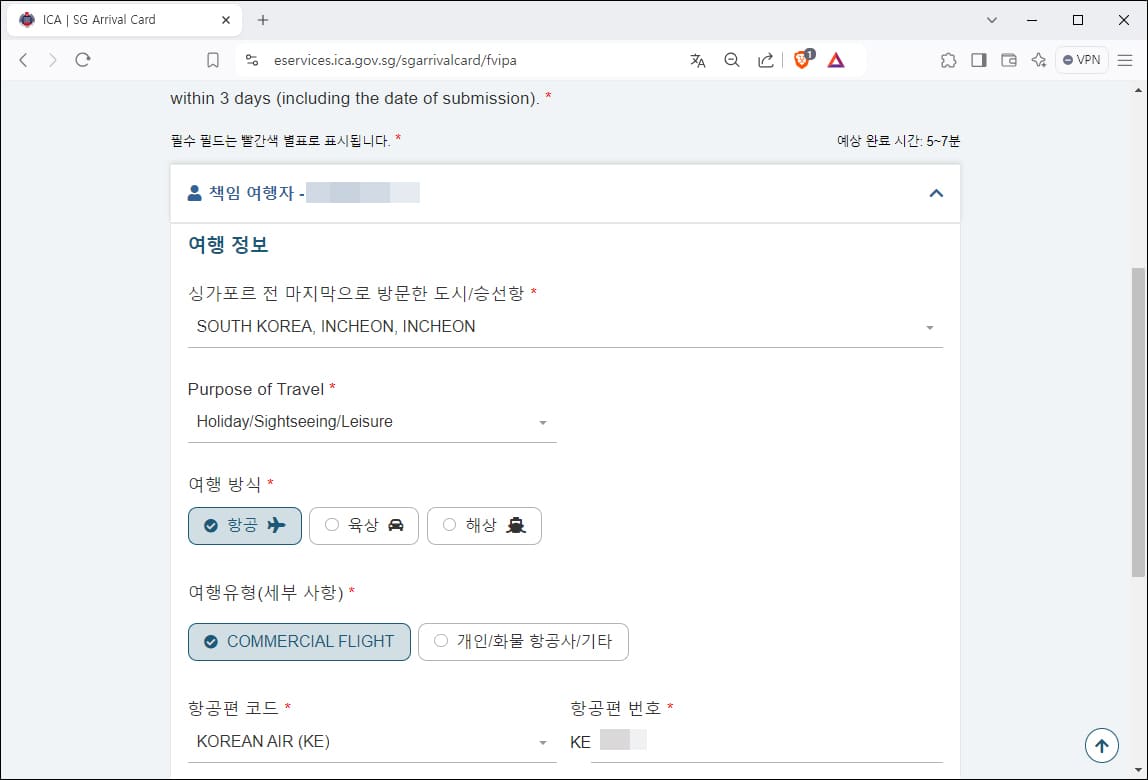Click the zoom magnifier icon in address bar

731,60
